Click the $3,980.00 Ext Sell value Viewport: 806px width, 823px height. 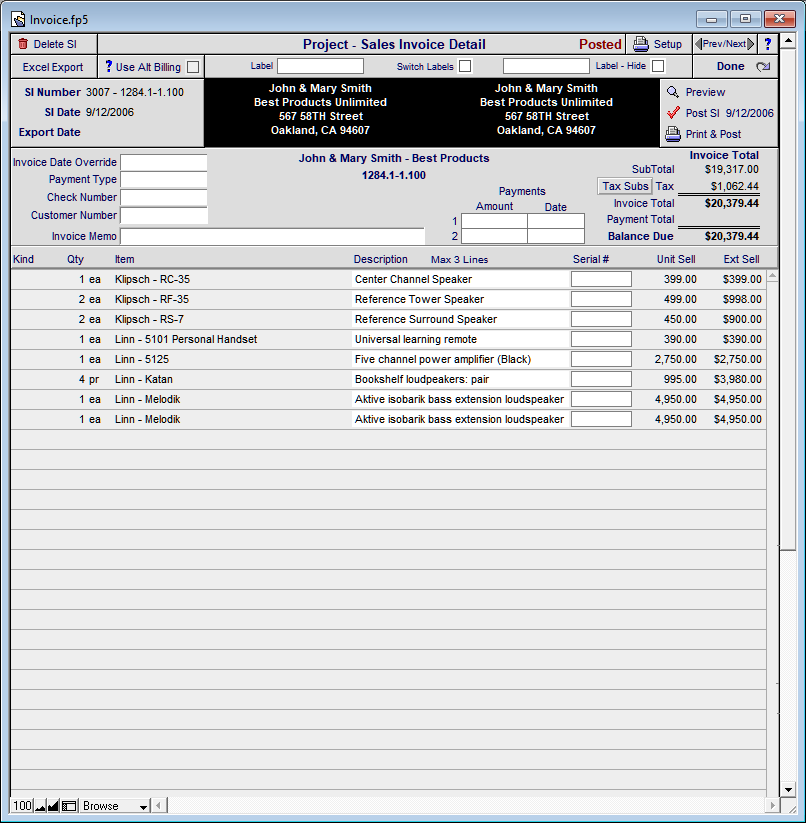tap(737, 379)
